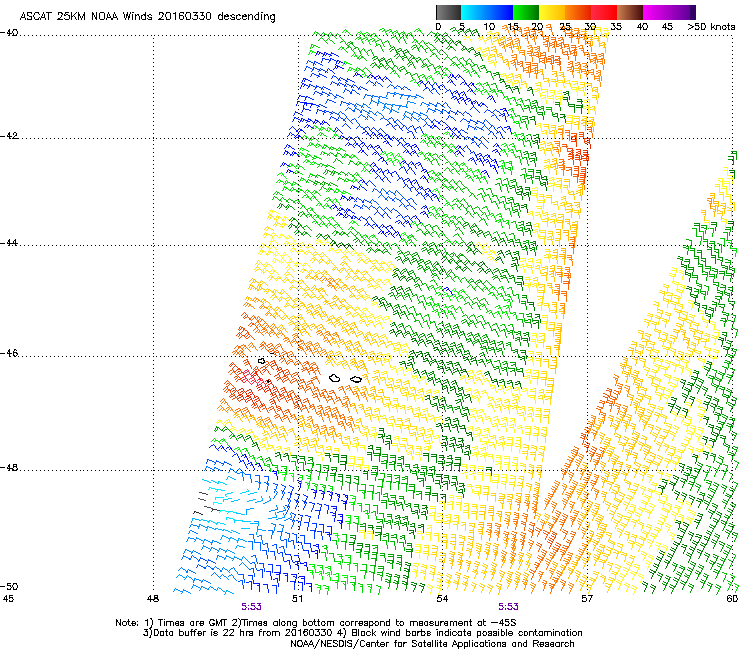Click the island outline left of longitude 52
The height and width of the screenshot is (650, 740).
[x=335, y=378]
